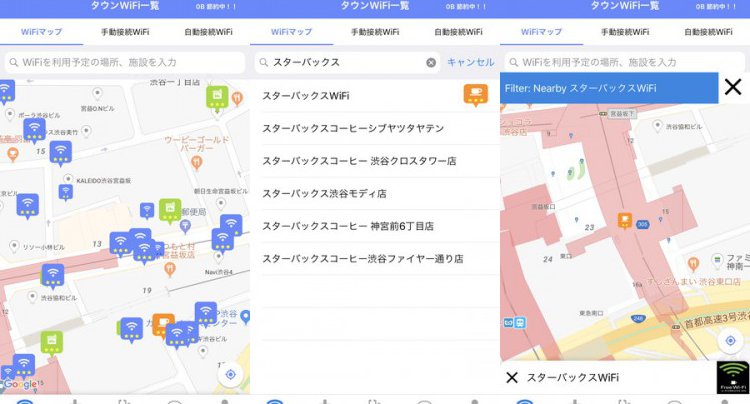Choose スターバックスコーヒー 渋谷クロスタワー店 result
The width and height of the screenshot is (750, 404).
[375, 161]
